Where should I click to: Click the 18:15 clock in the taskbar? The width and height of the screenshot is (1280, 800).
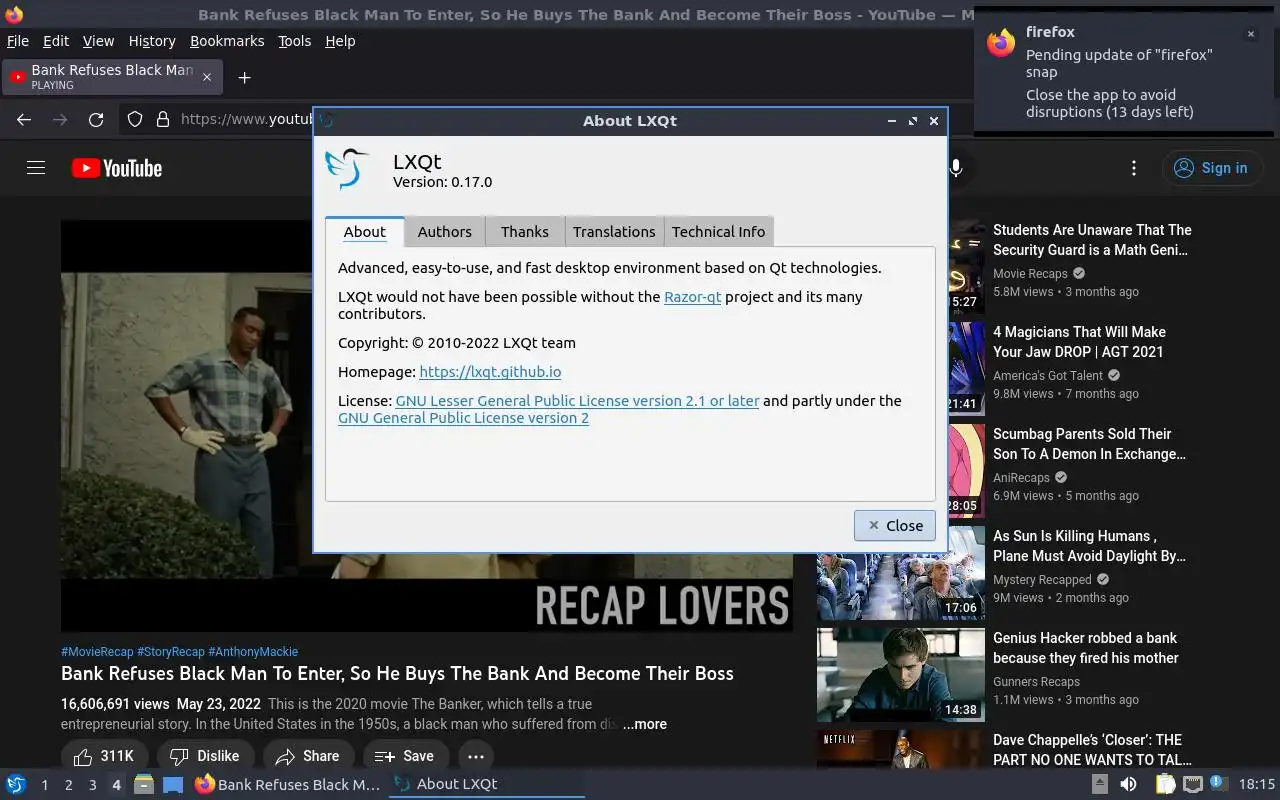pyautogui.click(x=1257, y=784)
